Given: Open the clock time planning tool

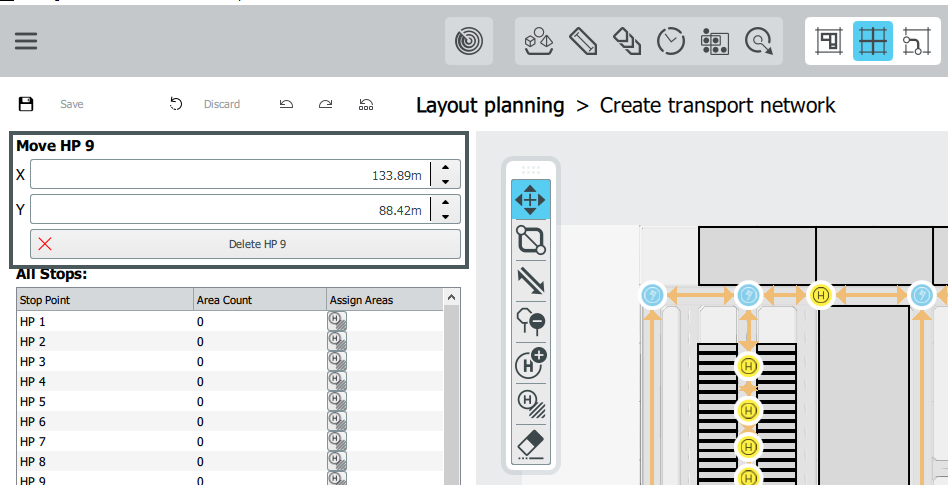Looking at the screenshot, I should pyautogui.click(x=671, y=41).
